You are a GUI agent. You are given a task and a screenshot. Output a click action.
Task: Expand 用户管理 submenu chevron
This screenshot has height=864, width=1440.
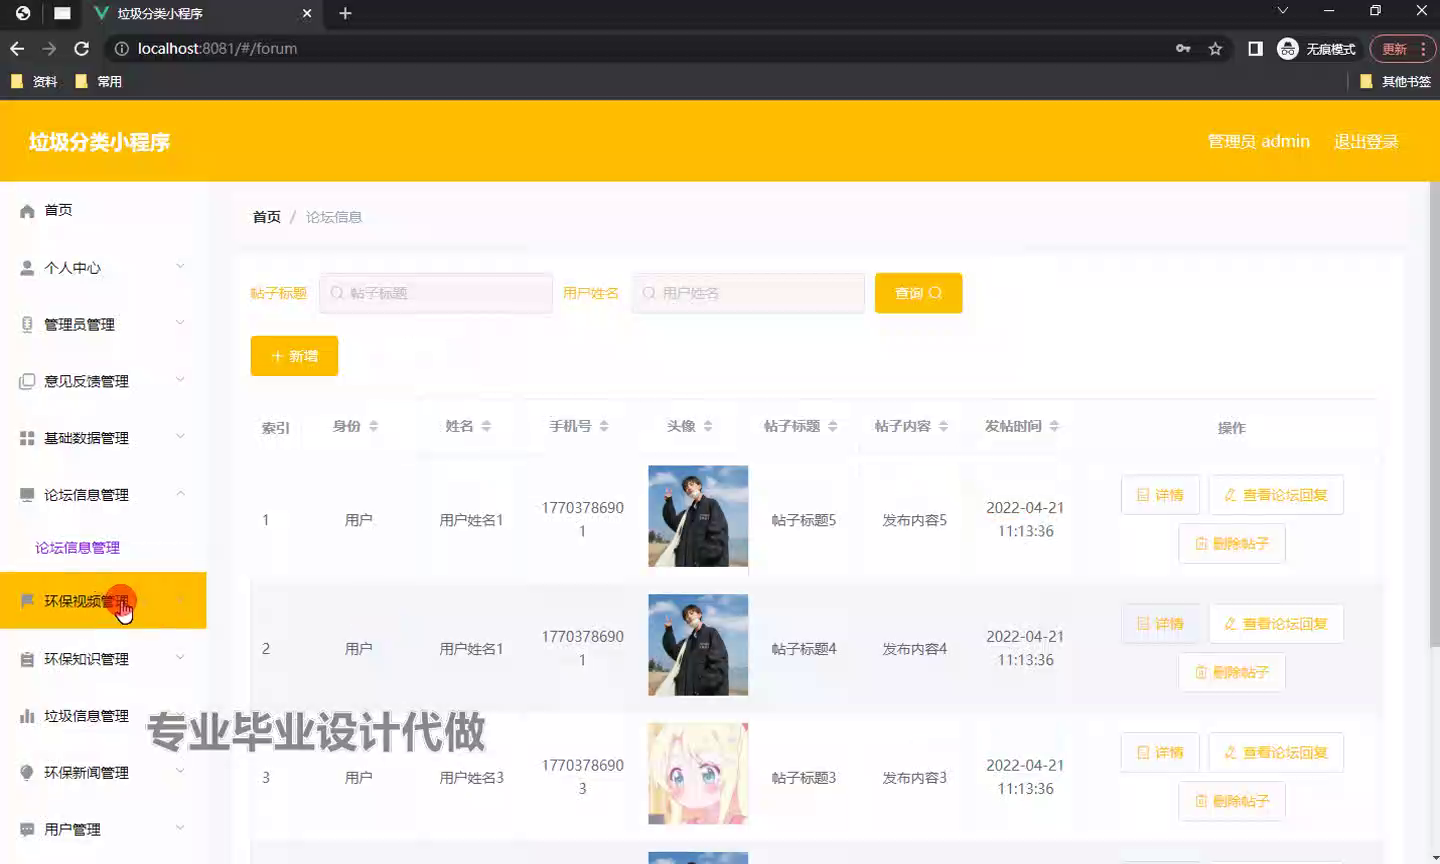pos(180,827)
